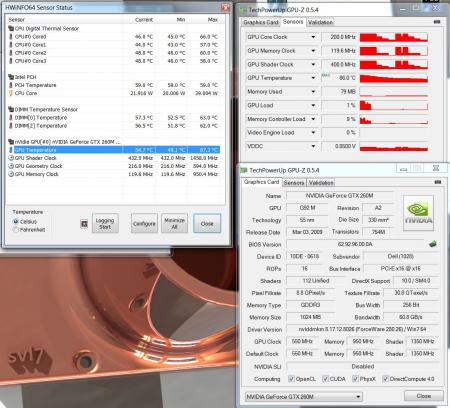Click the GPU name field in GPU-Z
The height and width of the screenshot is (408, 450).
click(340, 196)
